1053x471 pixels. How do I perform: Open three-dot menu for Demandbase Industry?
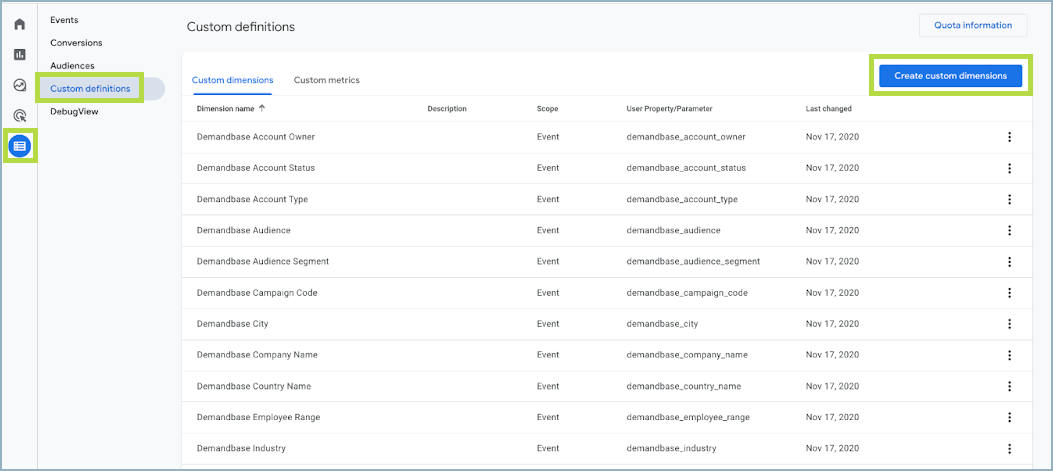[1009, 449]
